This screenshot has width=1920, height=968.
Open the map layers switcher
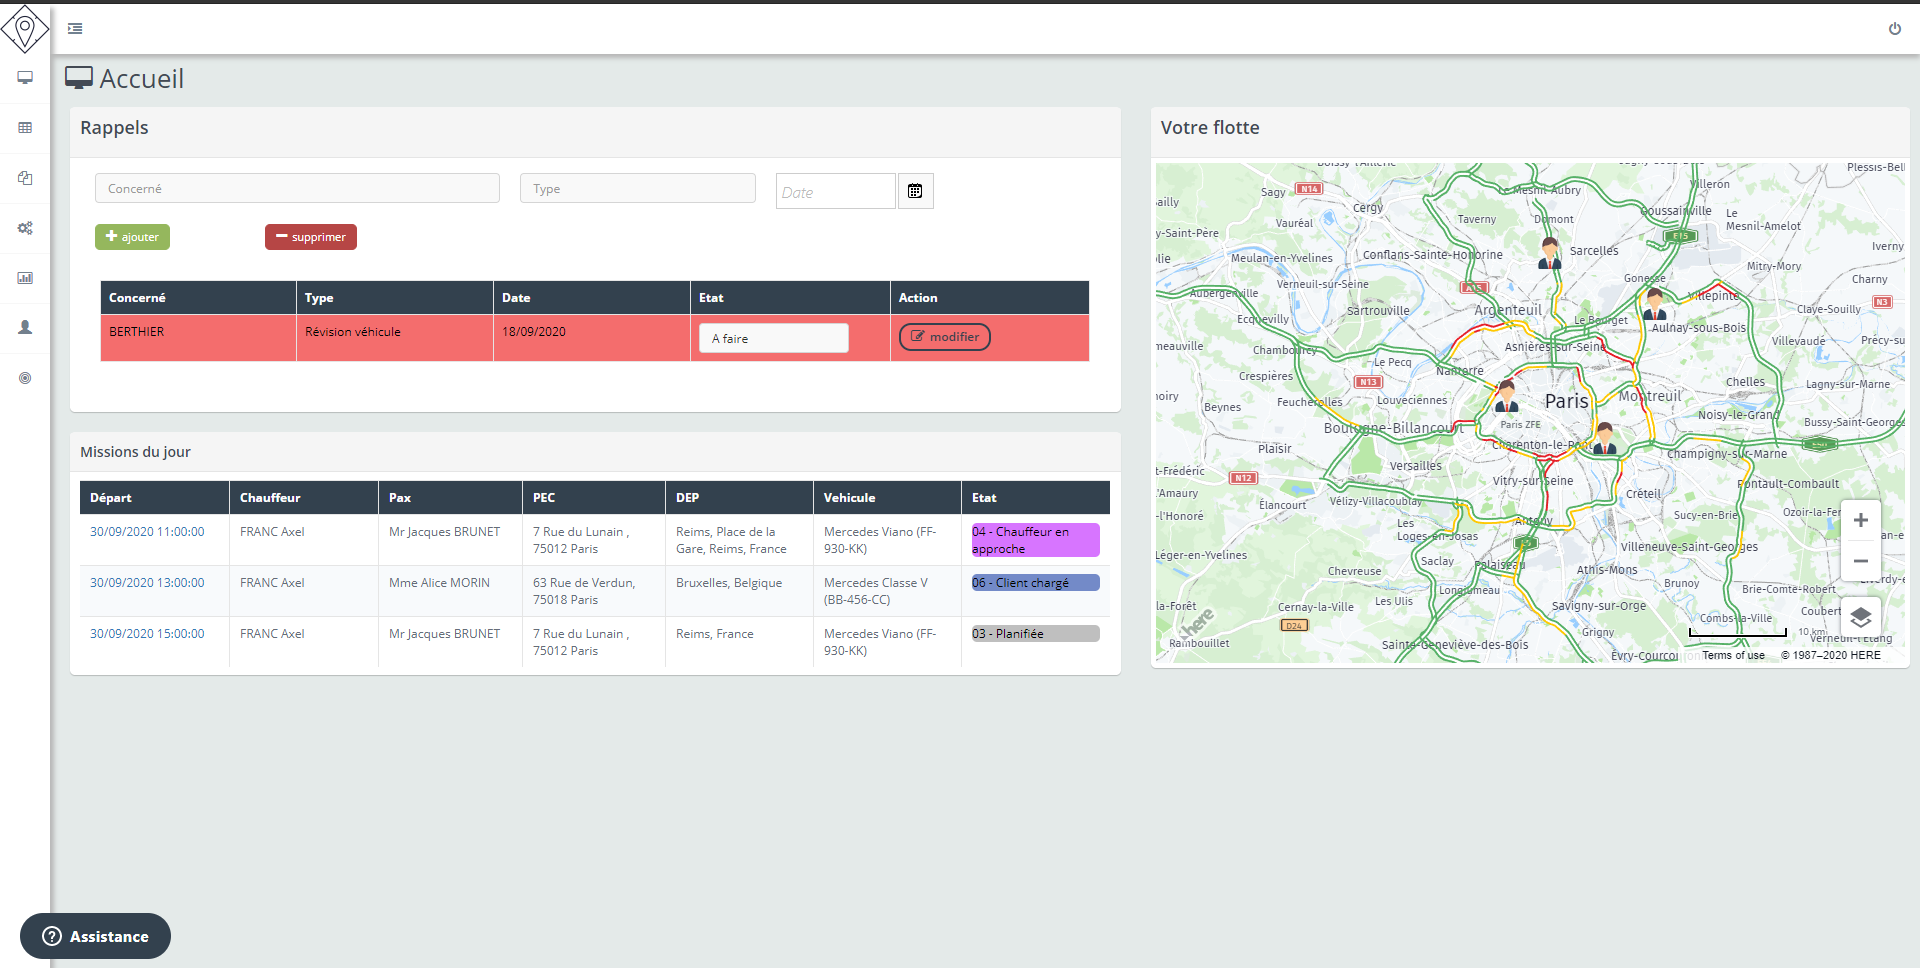1861,618
